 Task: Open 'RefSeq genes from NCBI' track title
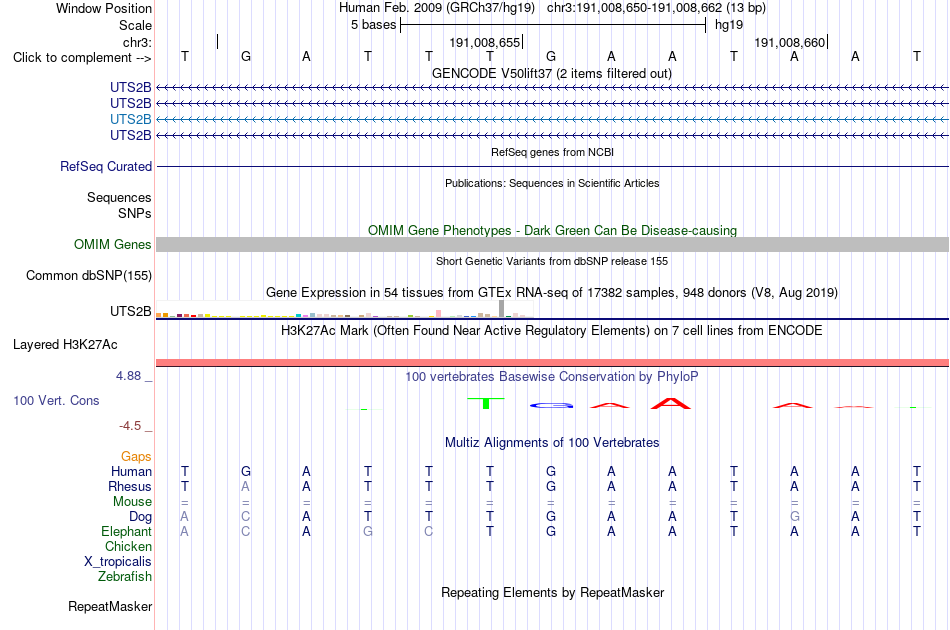point(552,152)
